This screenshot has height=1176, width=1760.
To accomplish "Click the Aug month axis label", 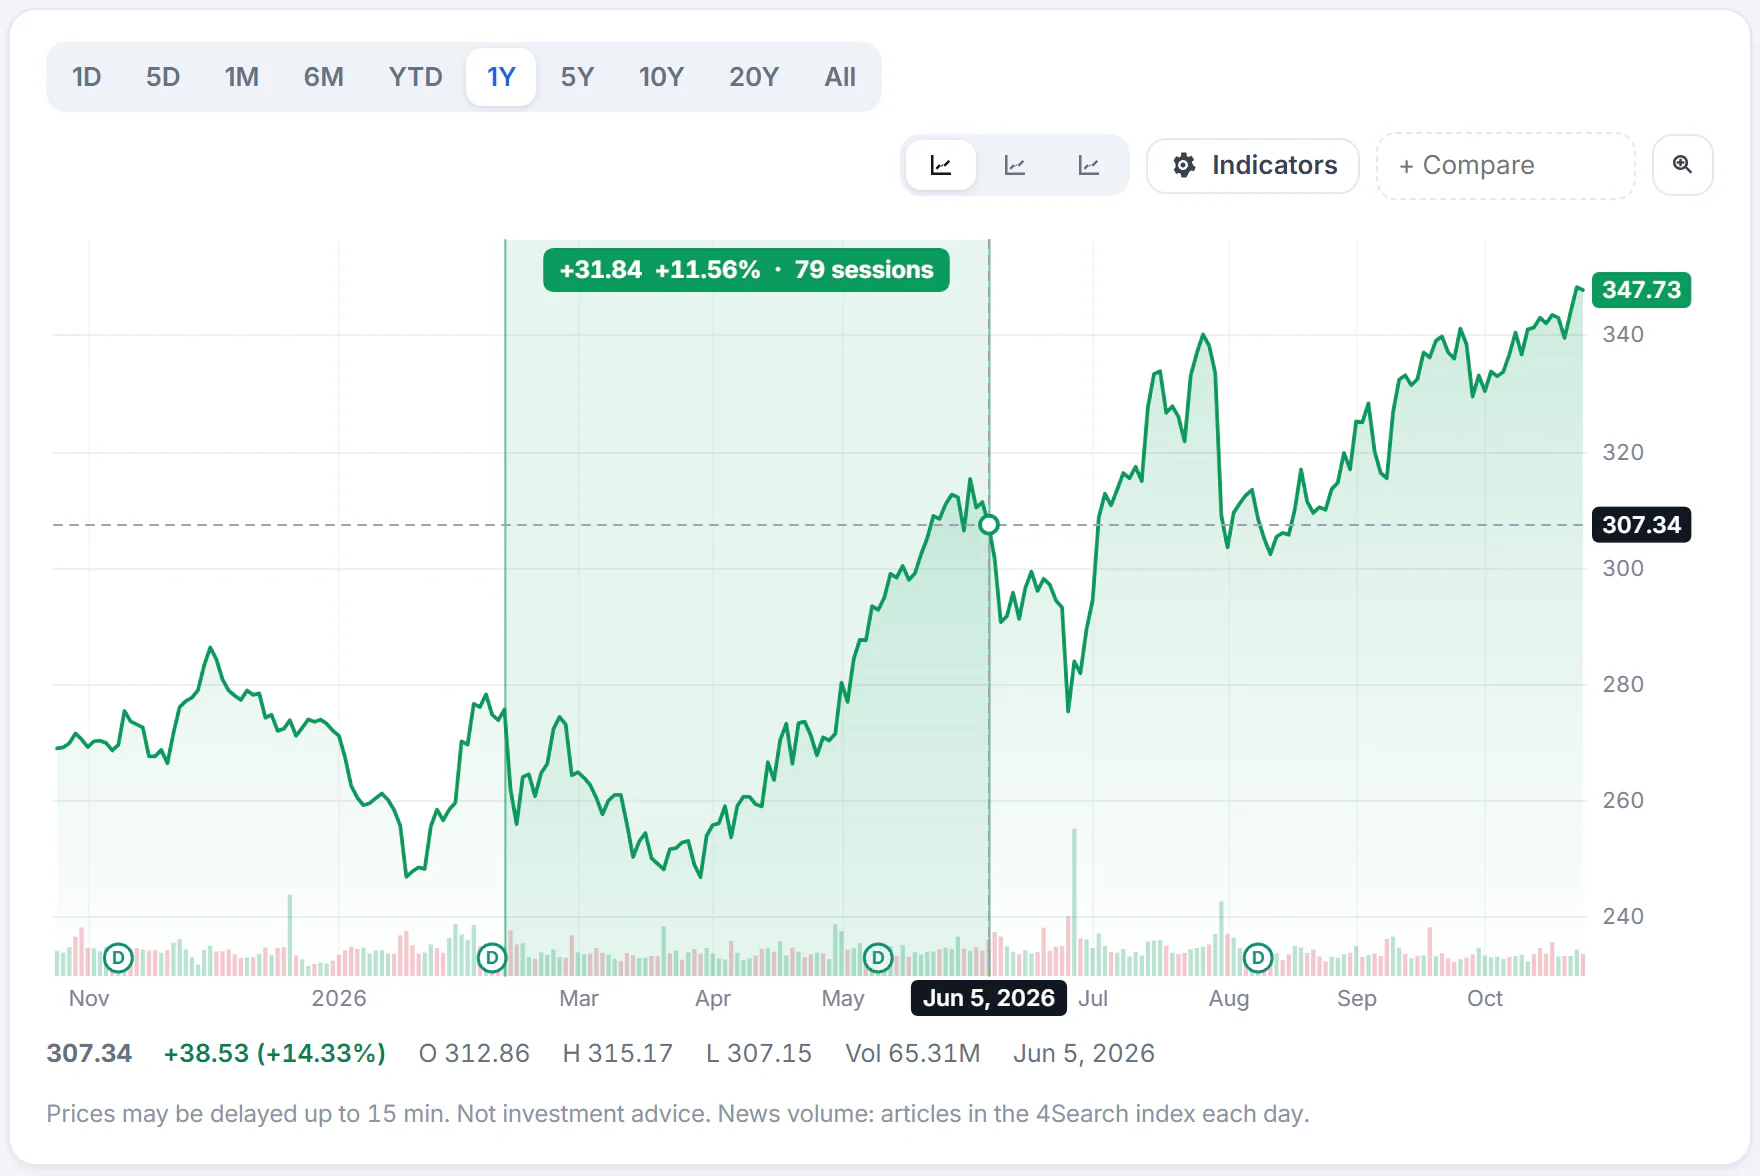I will click(x=1229, y=998).
